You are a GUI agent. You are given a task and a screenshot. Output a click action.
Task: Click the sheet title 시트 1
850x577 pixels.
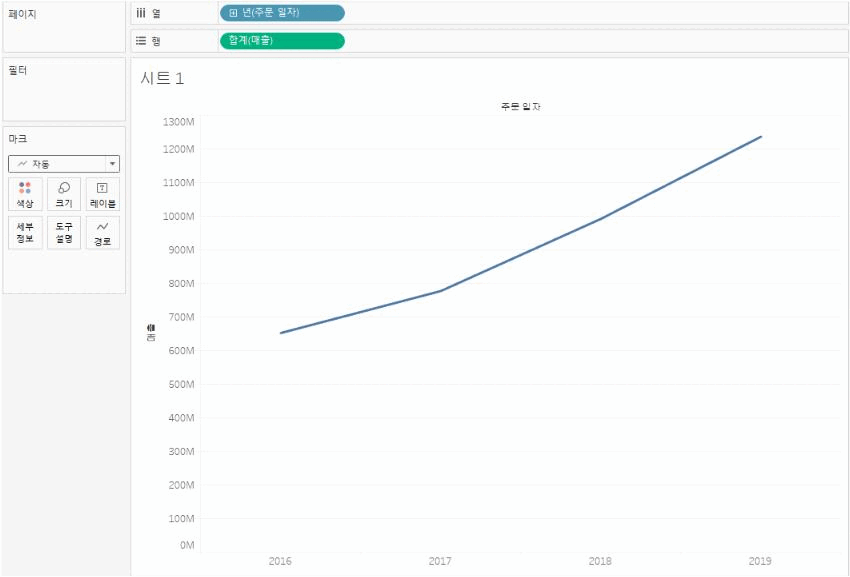pos(162,79)
